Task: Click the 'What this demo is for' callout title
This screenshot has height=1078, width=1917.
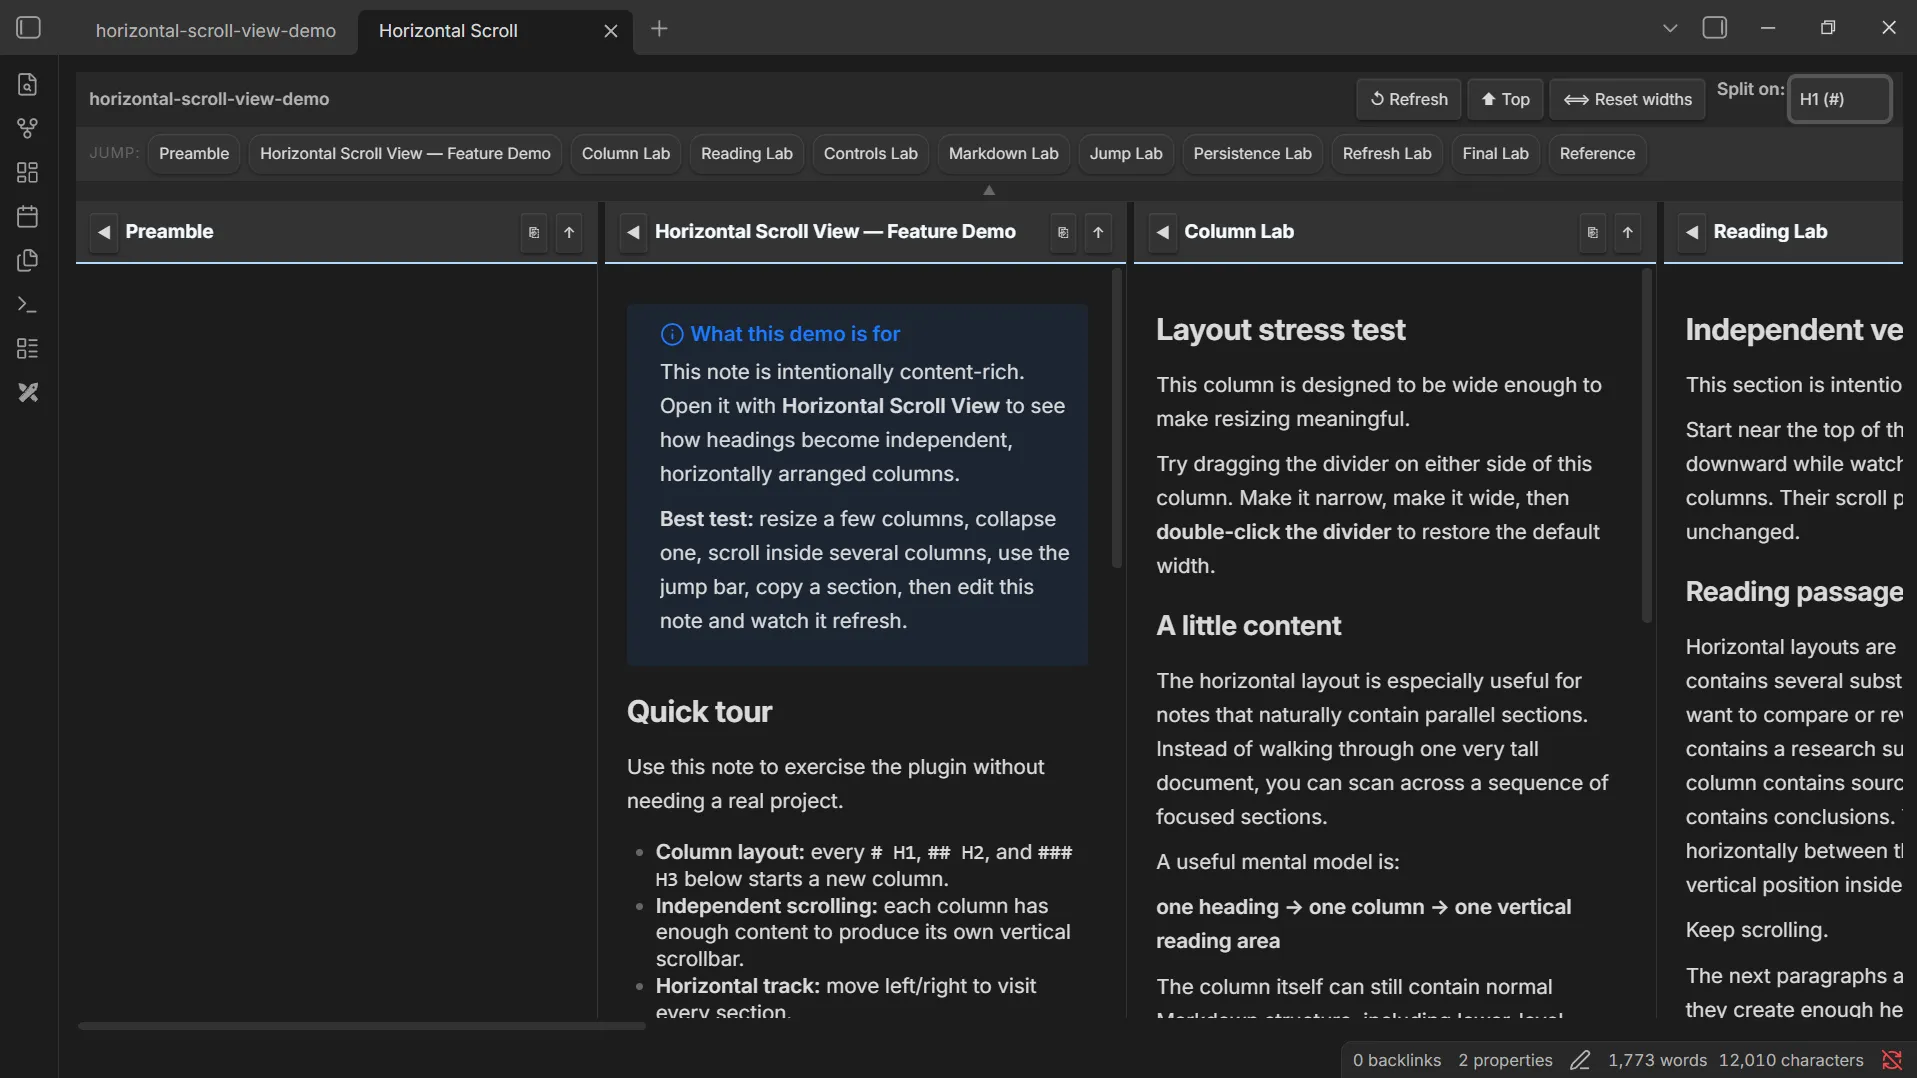Action: pos(795,334)
